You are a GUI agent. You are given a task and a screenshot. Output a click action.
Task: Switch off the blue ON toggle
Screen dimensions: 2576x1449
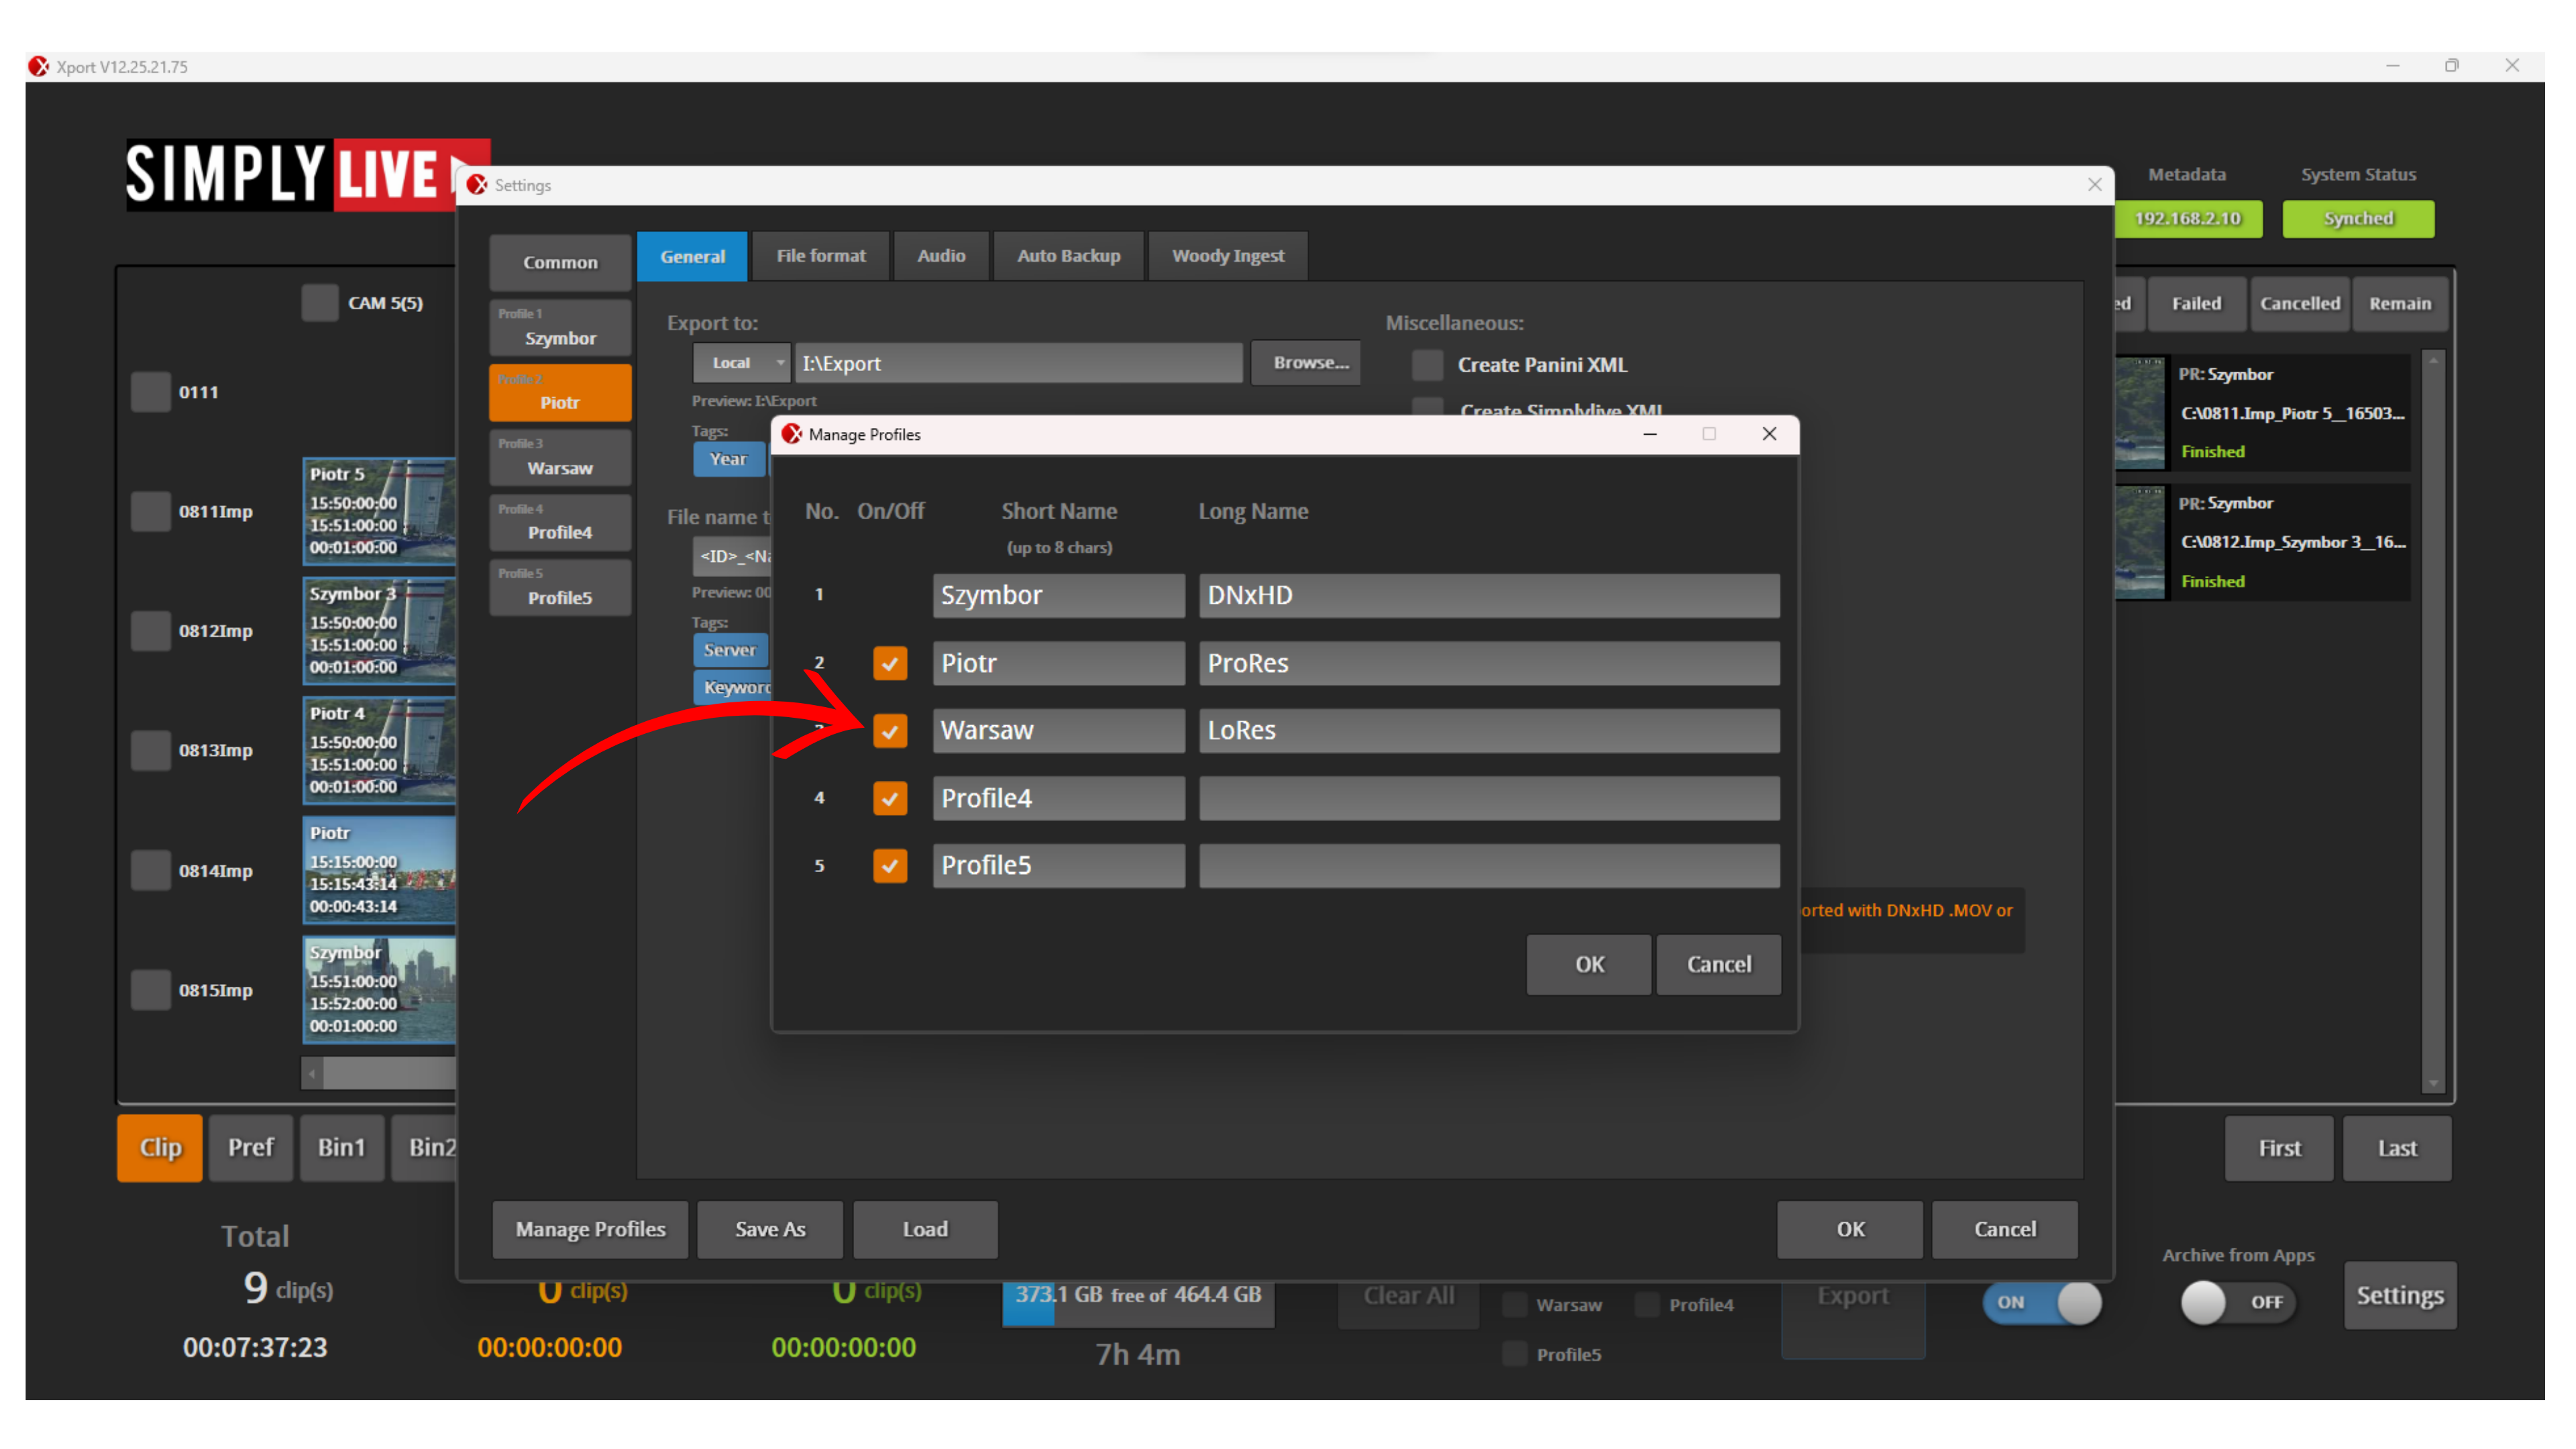pyautogui.click(x=2042, y=1302)
